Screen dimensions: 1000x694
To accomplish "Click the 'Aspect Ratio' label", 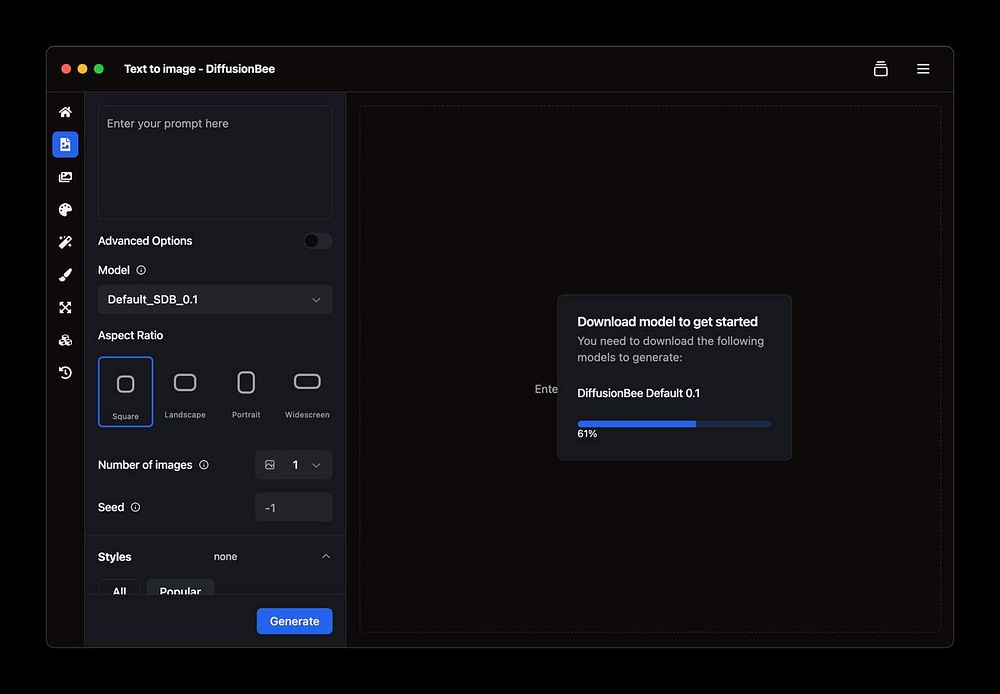I will pyautogui.click(x=130, y=336).
